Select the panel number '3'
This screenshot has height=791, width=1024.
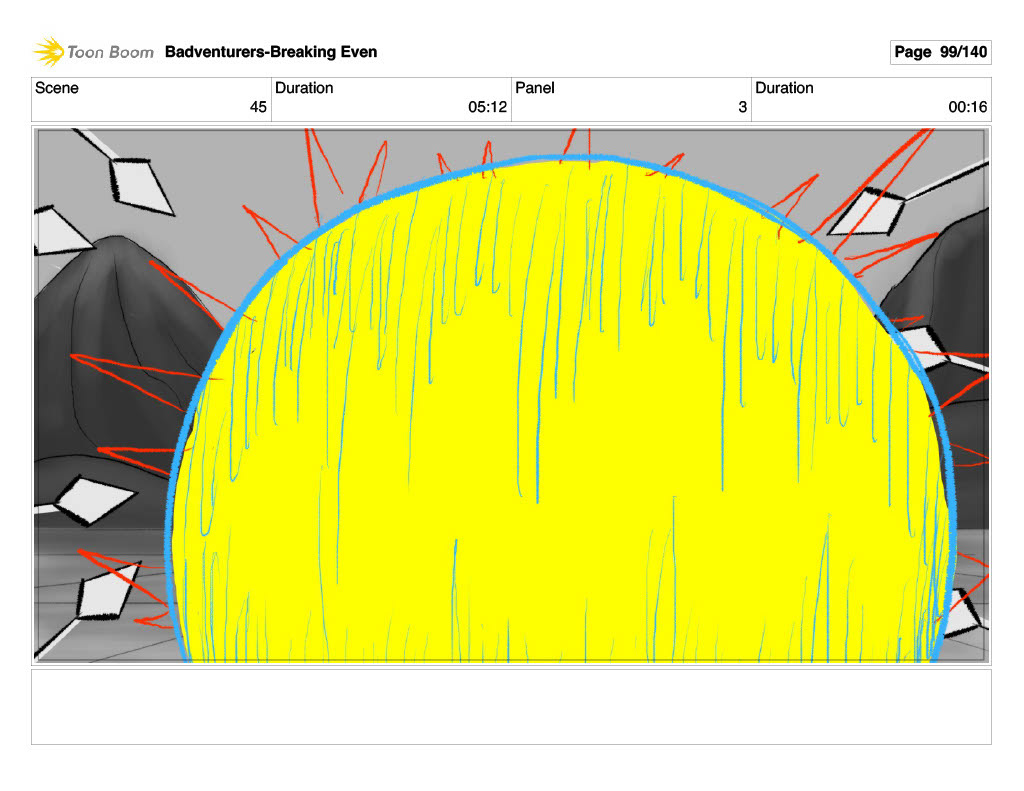[x=743, y=107]
